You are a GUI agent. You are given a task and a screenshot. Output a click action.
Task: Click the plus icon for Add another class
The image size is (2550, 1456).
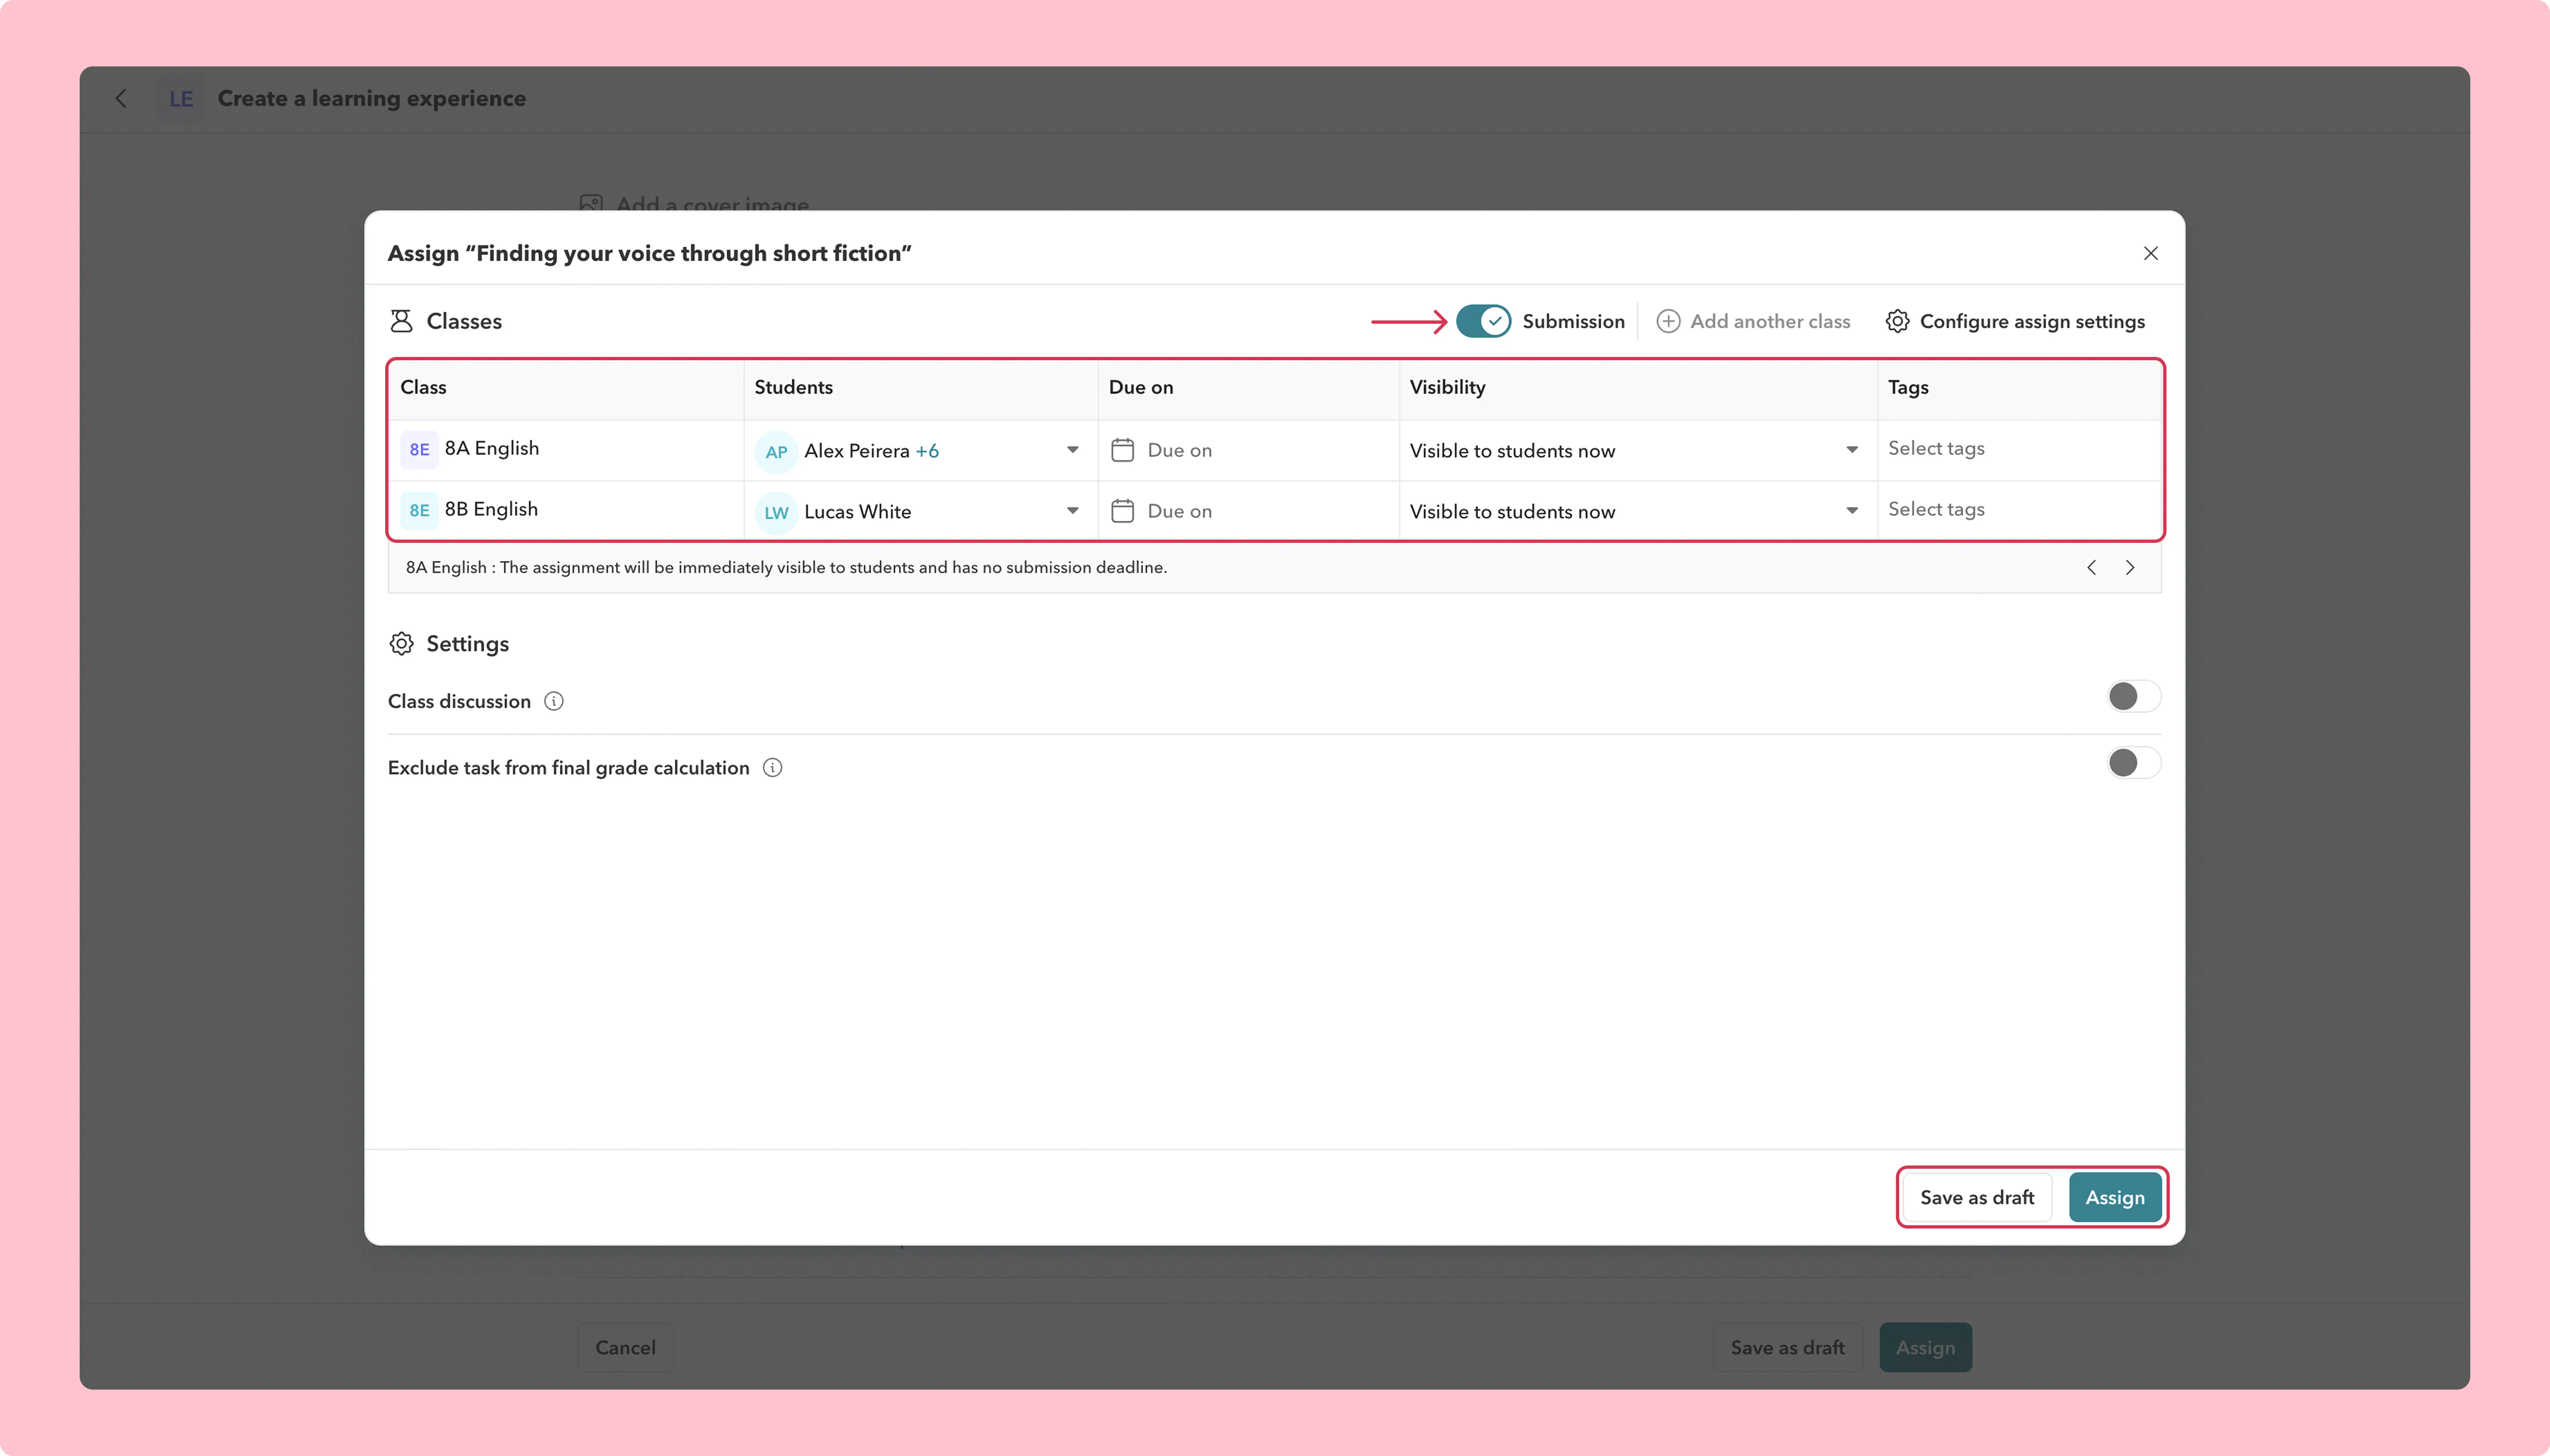pos(1668,321)
